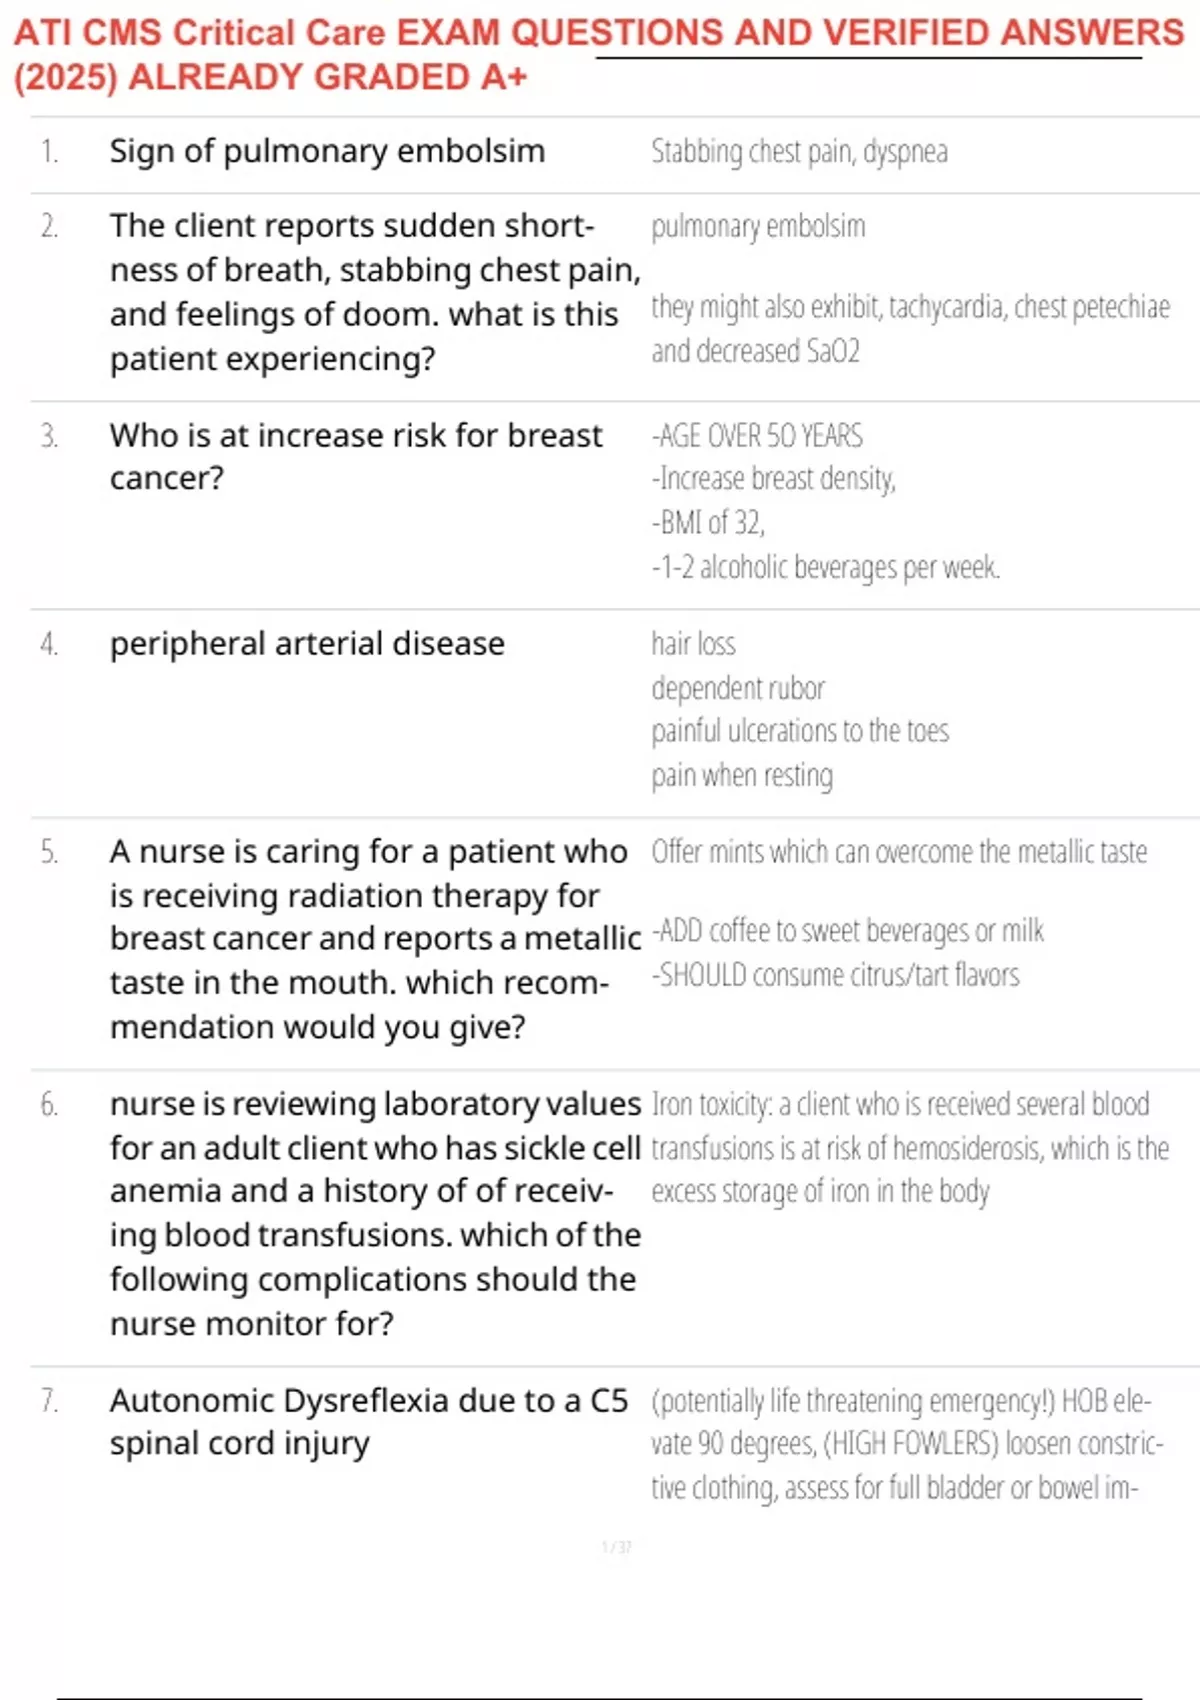Select the breast cancer risk question
This screenshot has width=1200, height=1700.
356,457
